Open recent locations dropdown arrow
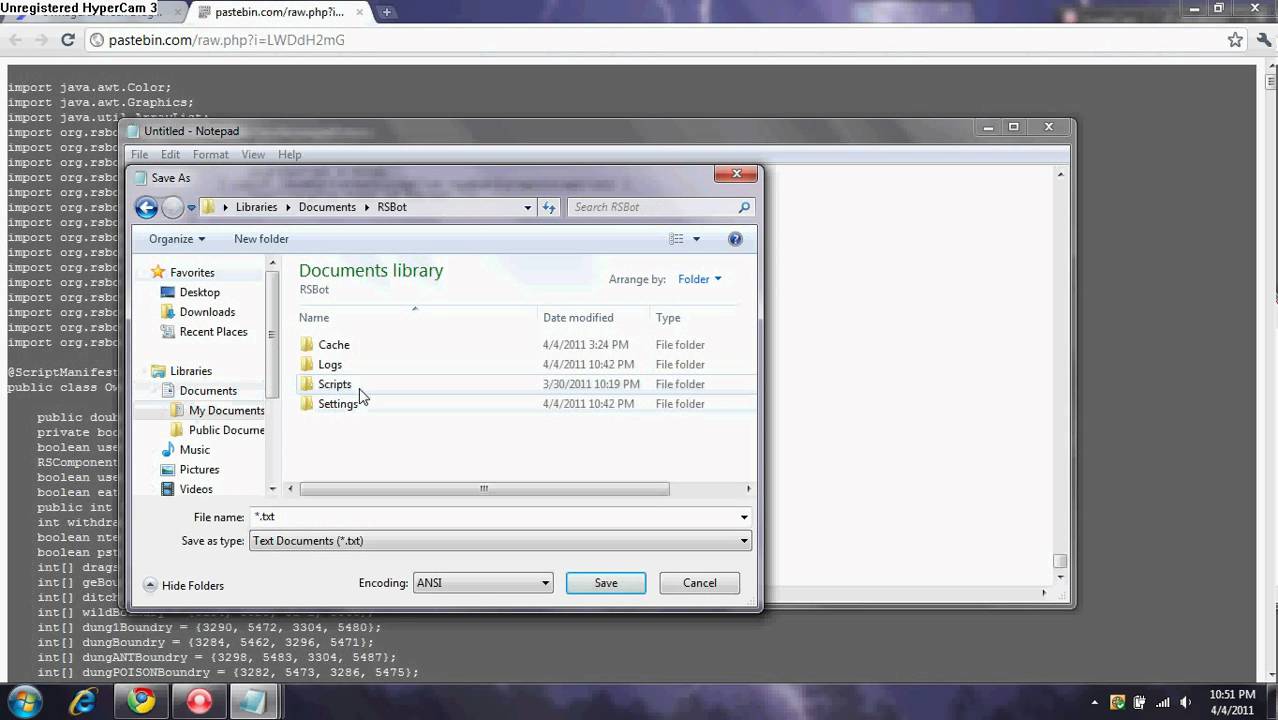The image size is (1278, 720). click(x=191, y=208)
